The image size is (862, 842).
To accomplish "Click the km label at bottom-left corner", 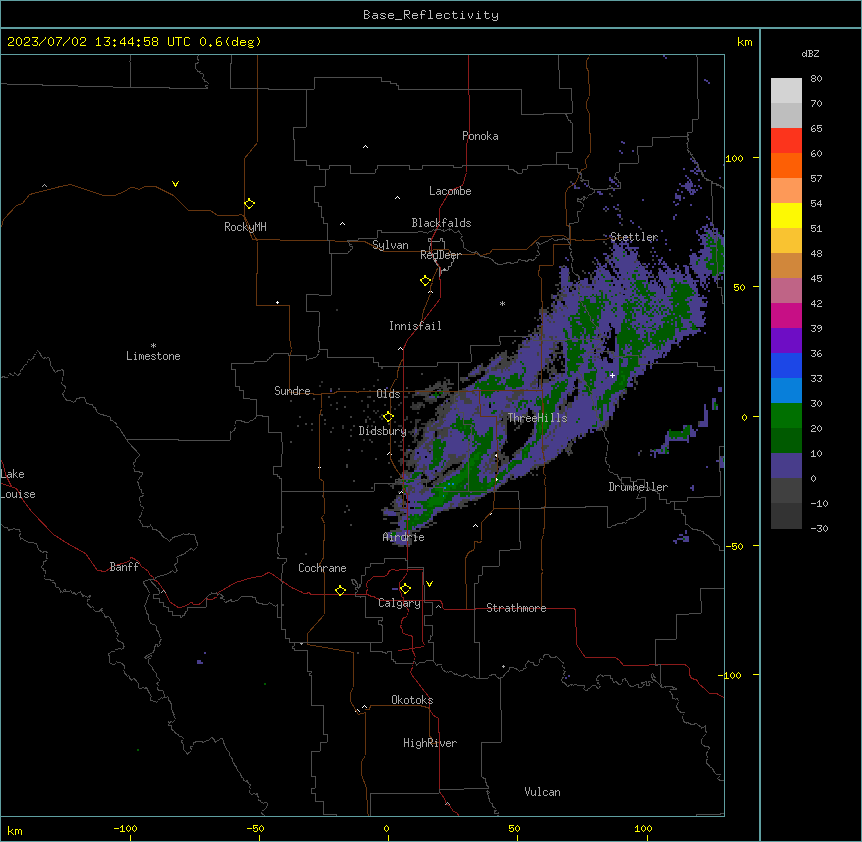I will [x=15, y=830].
